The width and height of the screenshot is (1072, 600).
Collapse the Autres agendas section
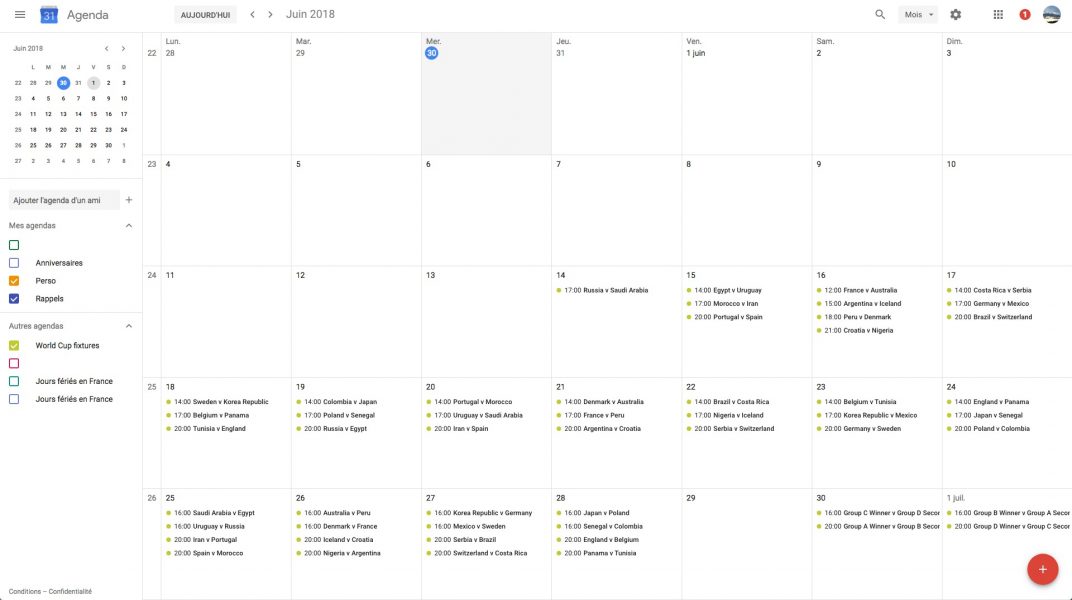pyautogui.click(x=129, y=326)
